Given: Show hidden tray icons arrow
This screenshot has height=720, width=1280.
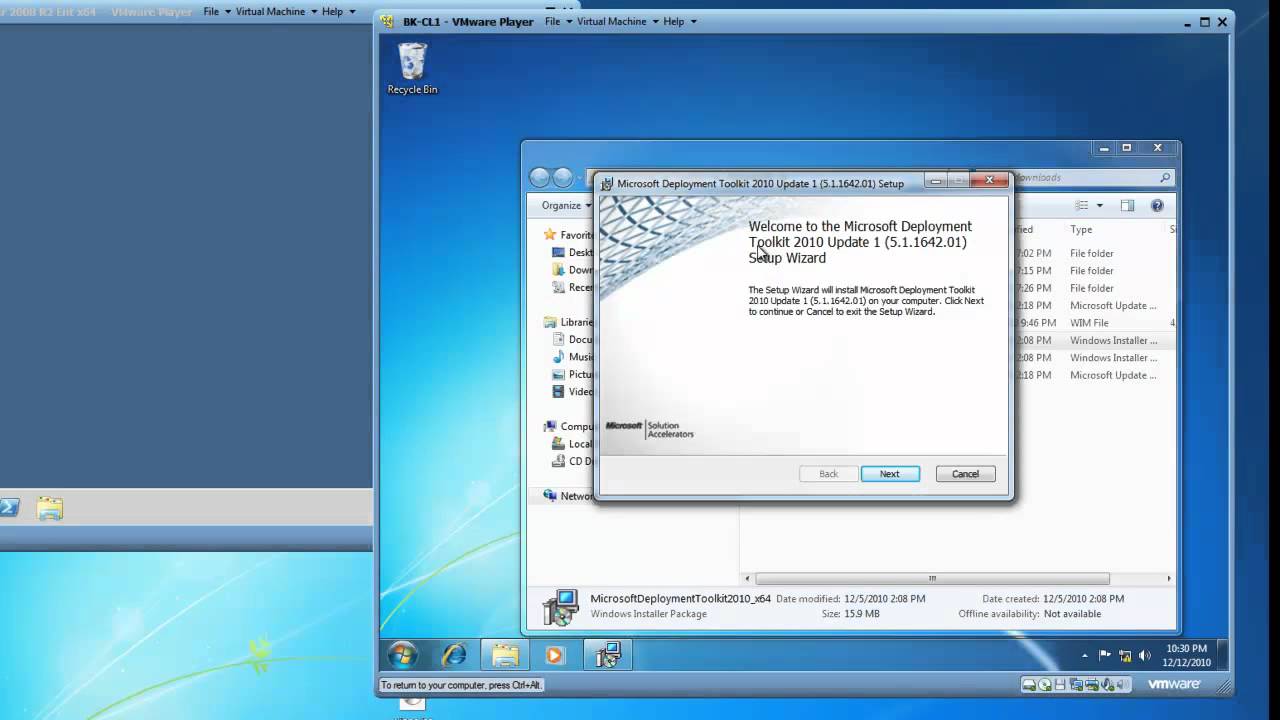Looking at the screenshot, I should pos(1085,656).
